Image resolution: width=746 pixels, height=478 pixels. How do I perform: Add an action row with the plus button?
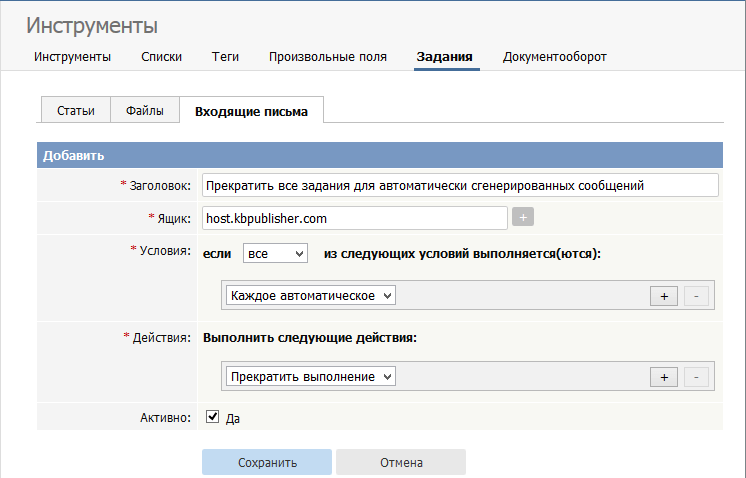tap(664, 377)
